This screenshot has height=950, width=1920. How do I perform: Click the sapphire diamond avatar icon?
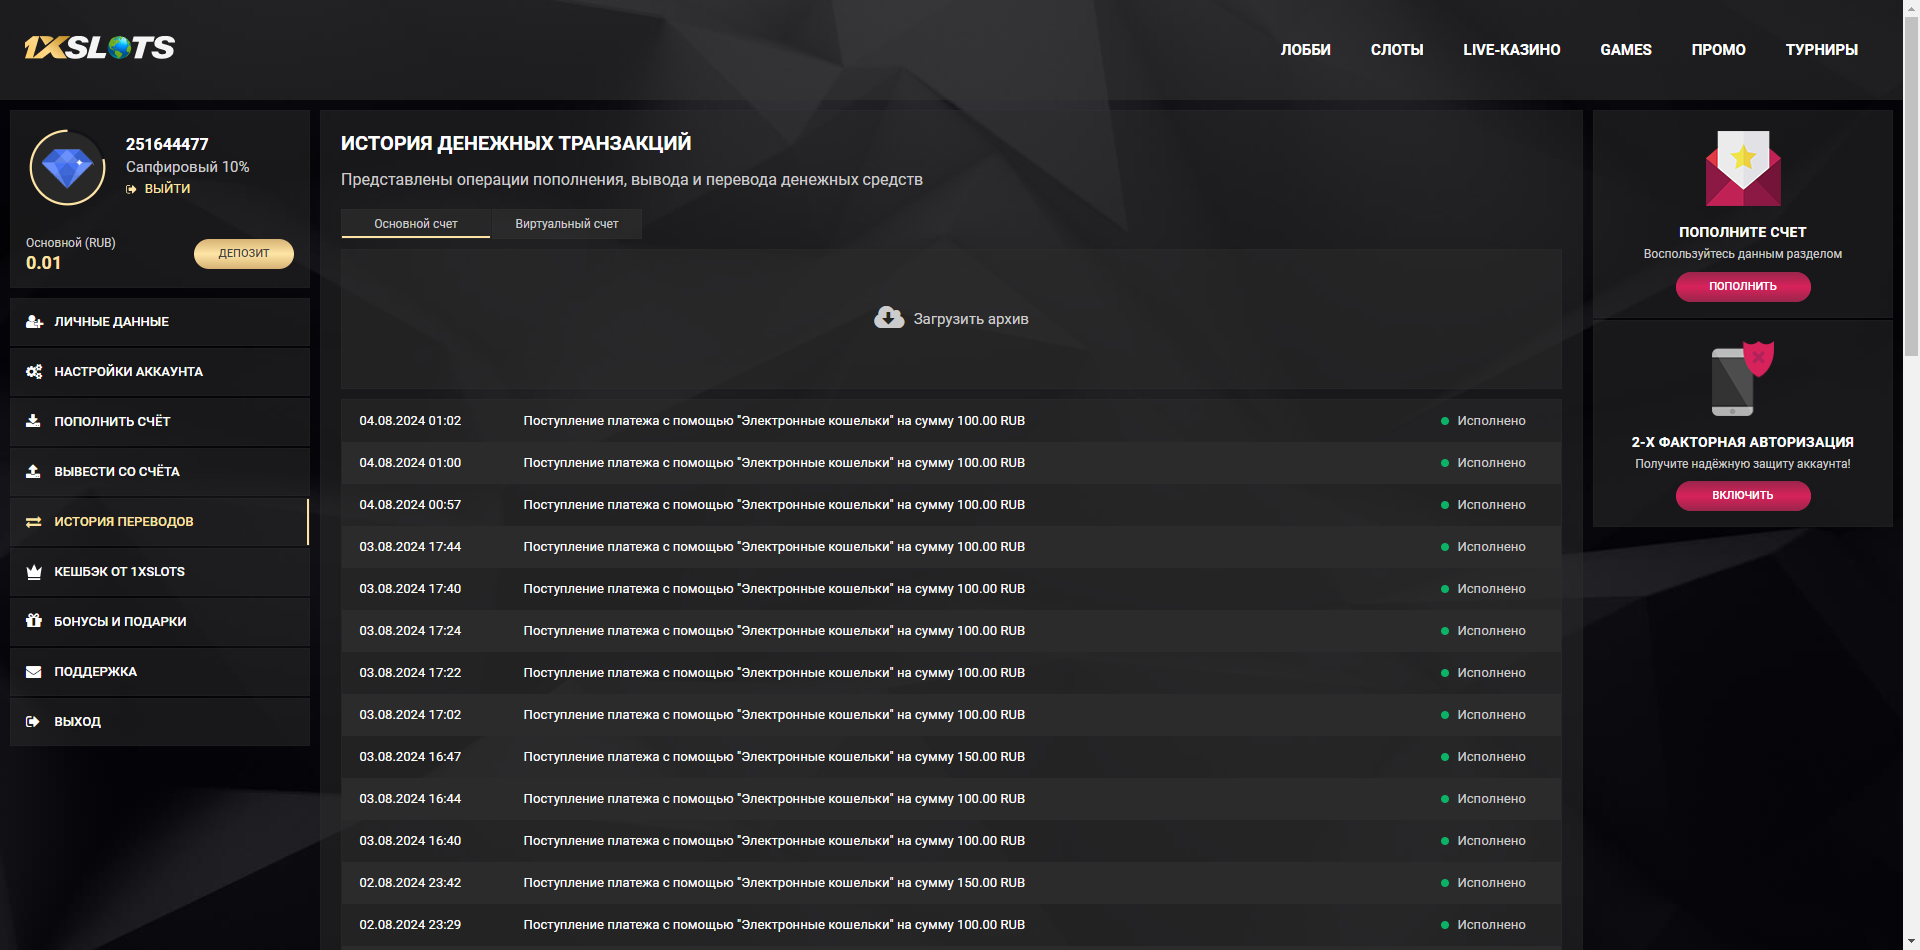pyautogui.click(x=68, y=168)
